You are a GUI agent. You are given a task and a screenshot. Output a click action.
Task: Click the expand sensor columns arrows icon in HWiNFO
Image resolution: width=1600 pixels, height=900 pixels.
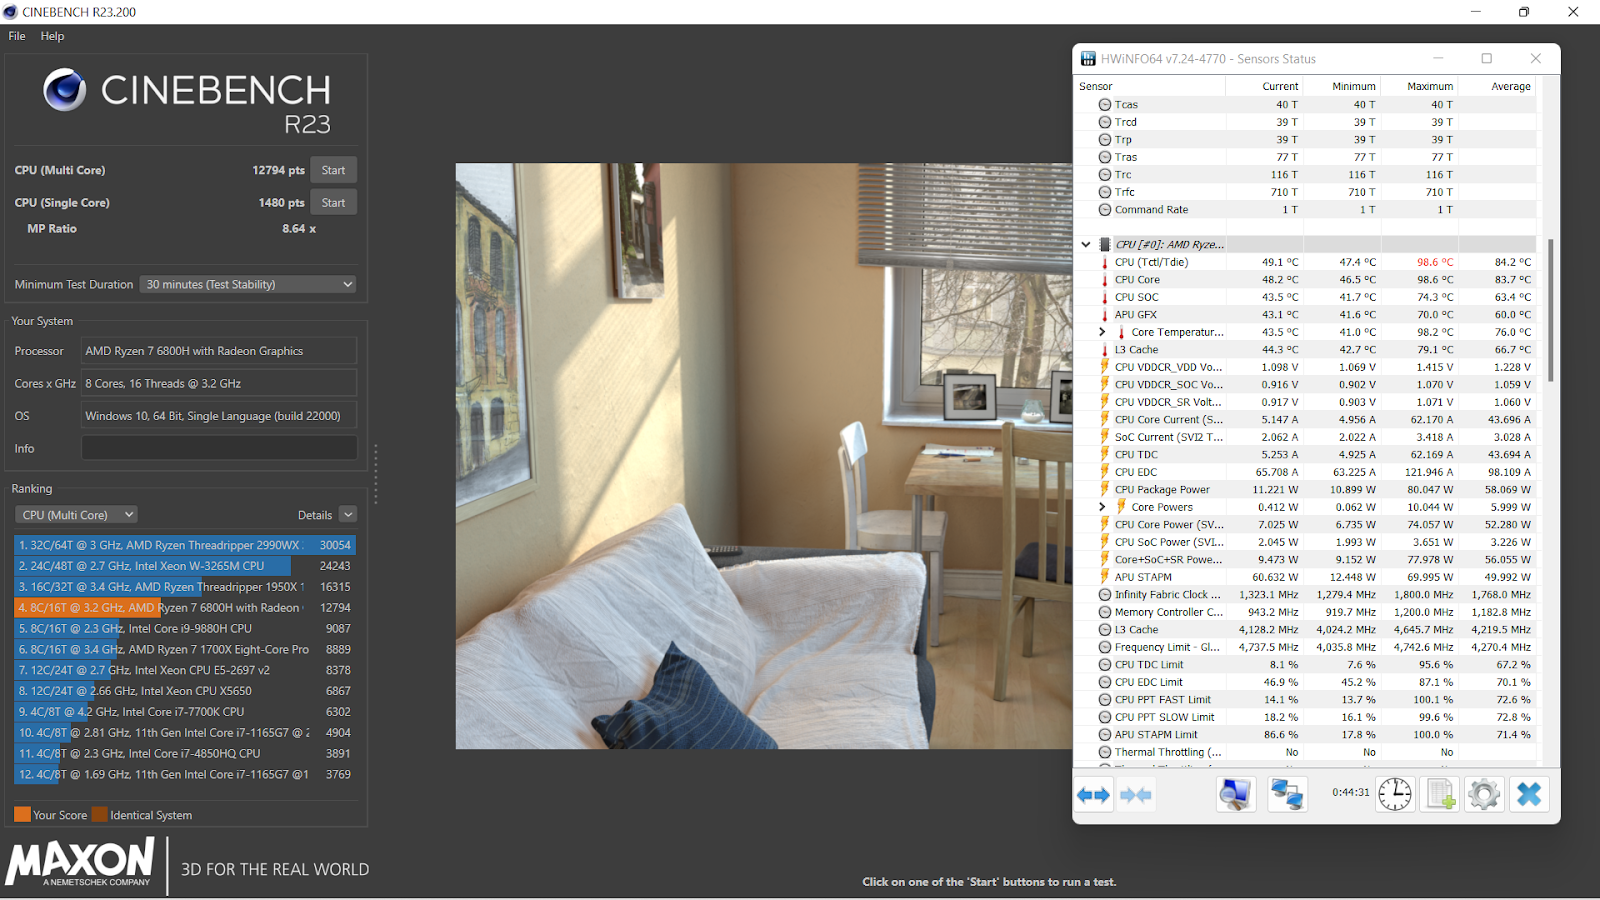(1094, 795)
